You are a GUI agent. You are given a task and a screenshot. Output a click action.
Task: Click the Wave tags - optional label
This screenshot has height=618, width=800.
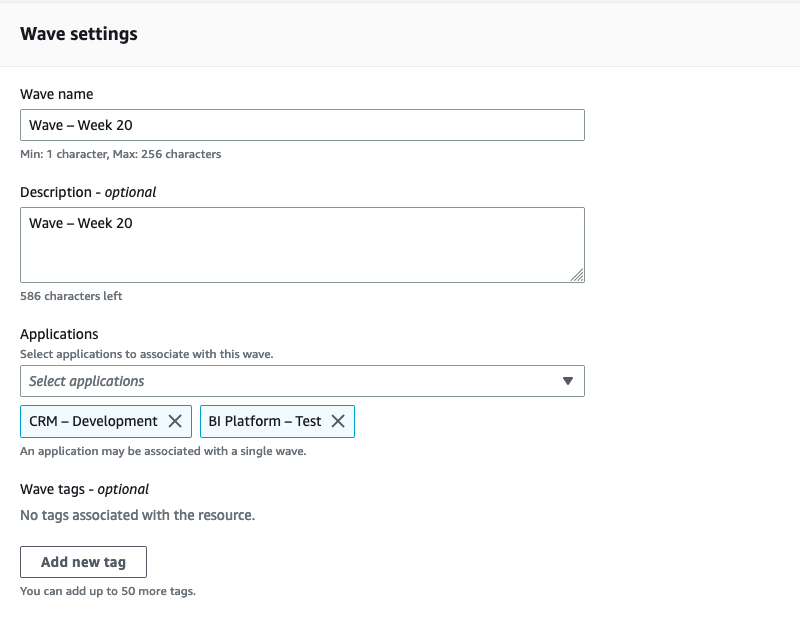pyautogui.click(x=84, y=489)
